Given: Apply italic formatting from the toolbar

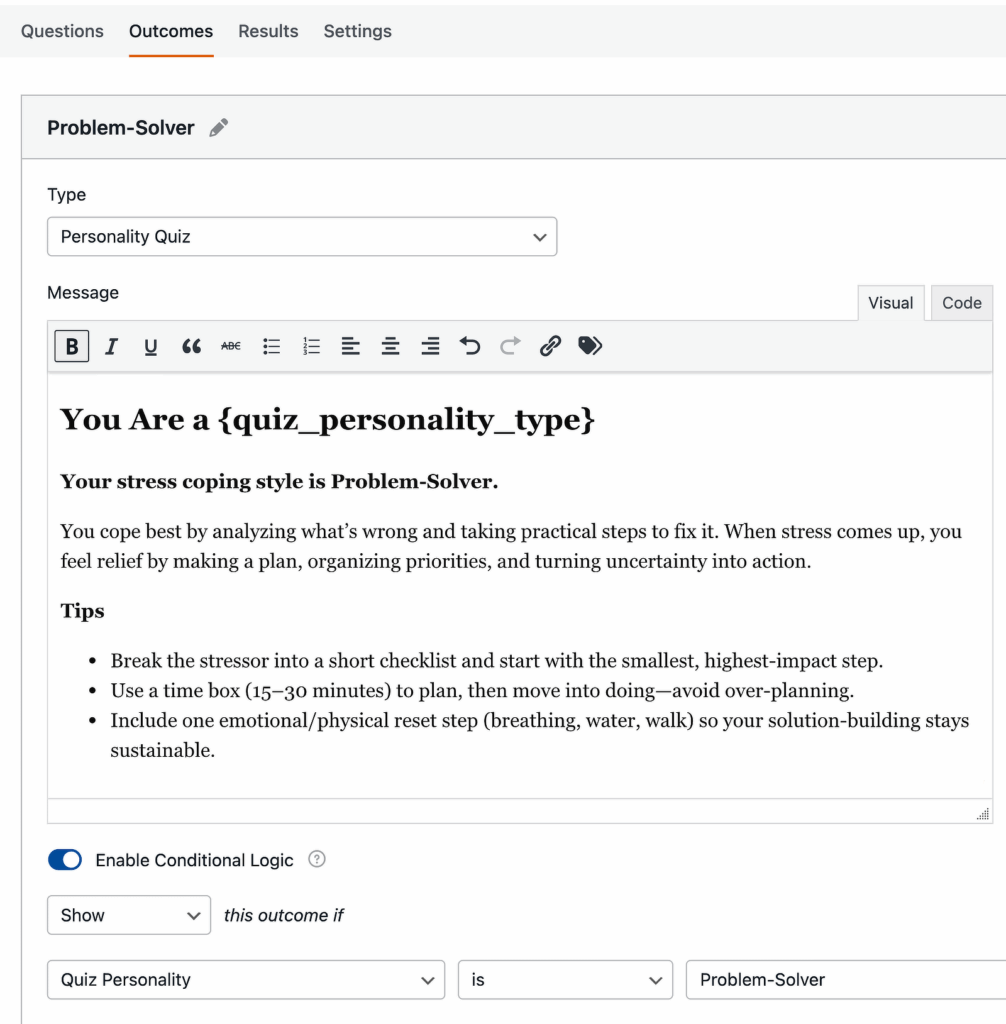Looking at the screenshot, I should [111, 346].
